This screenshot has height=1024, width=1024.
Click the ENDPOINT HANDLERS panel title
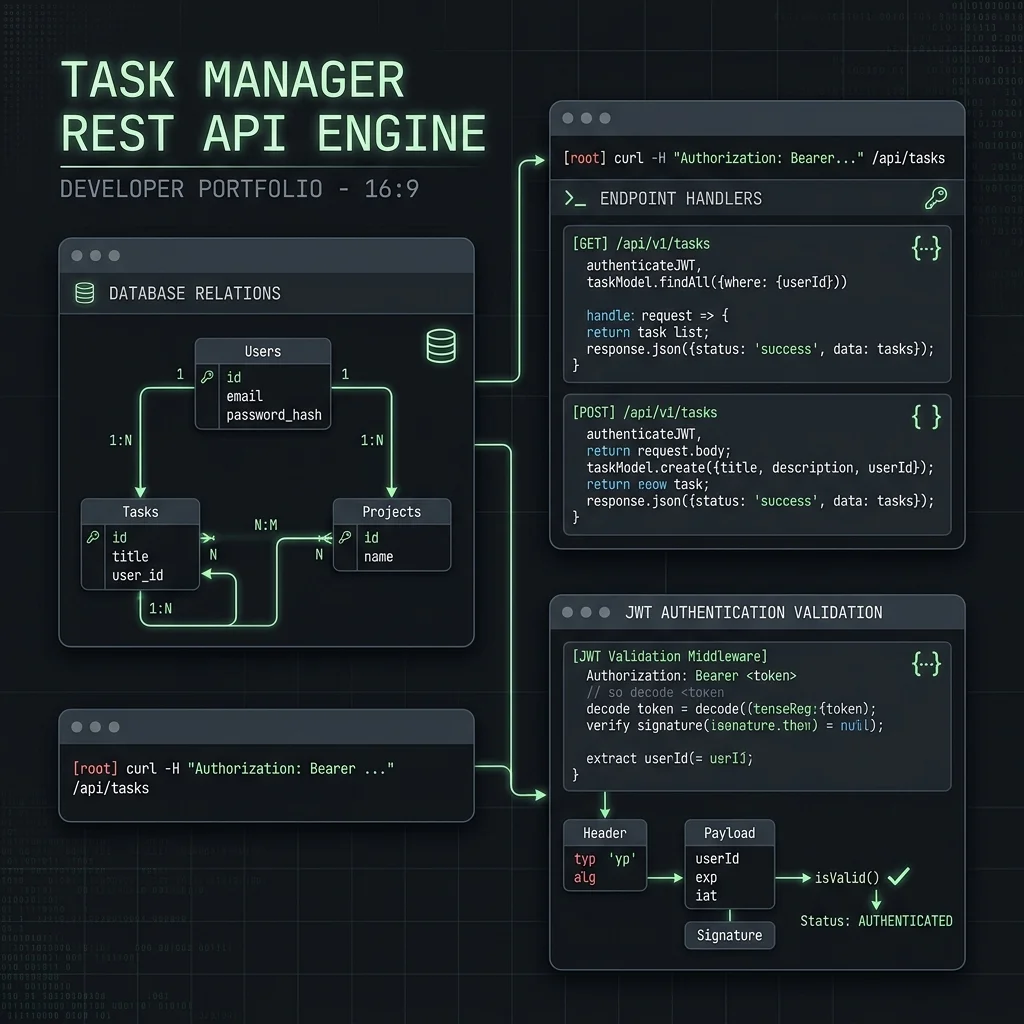[680, 199]
